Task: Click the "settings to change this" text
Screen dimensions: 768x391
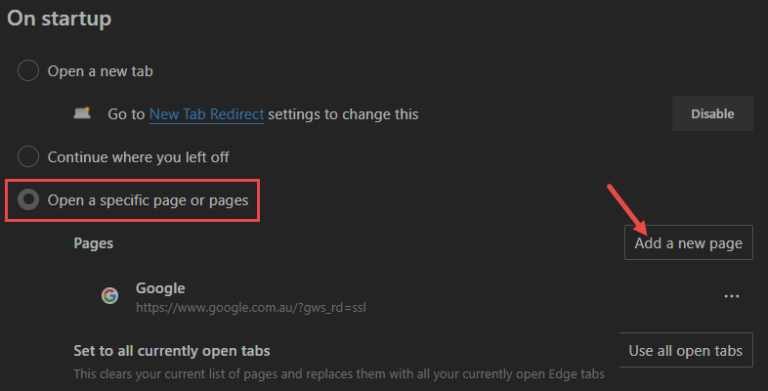Action: point(343,114)
